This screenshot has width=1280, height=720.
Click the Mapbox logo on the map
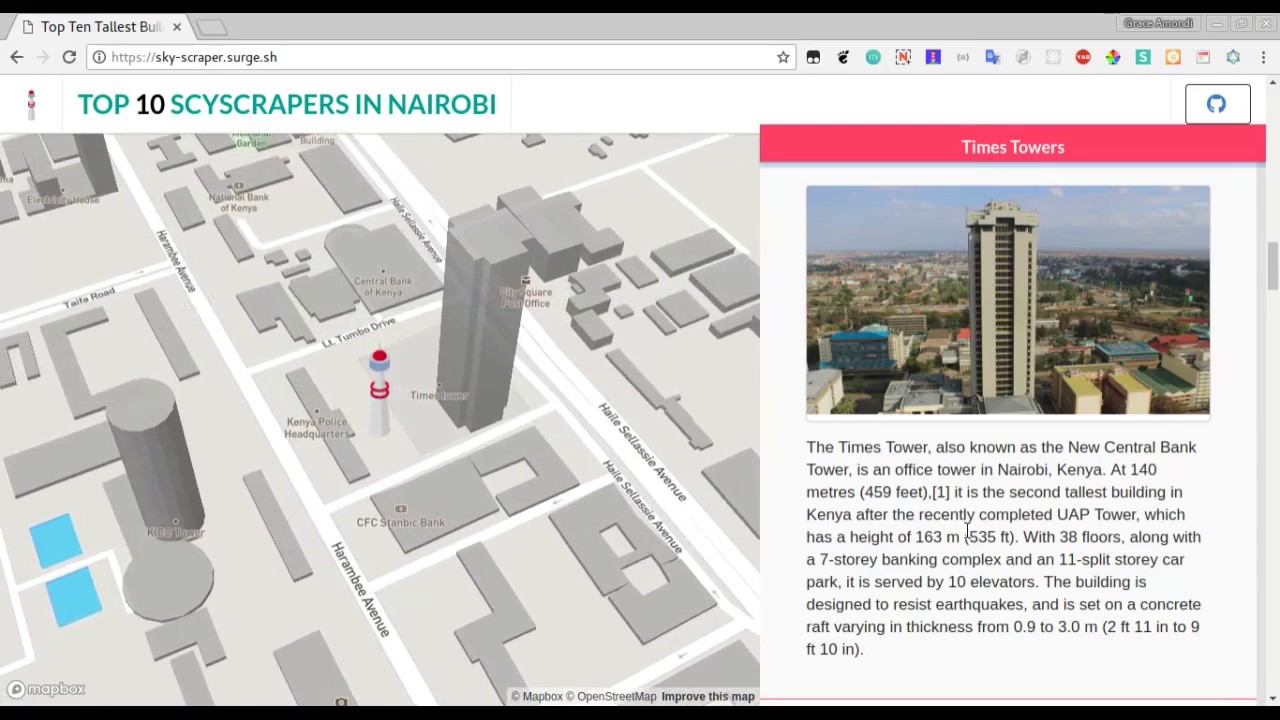[46, 689]
